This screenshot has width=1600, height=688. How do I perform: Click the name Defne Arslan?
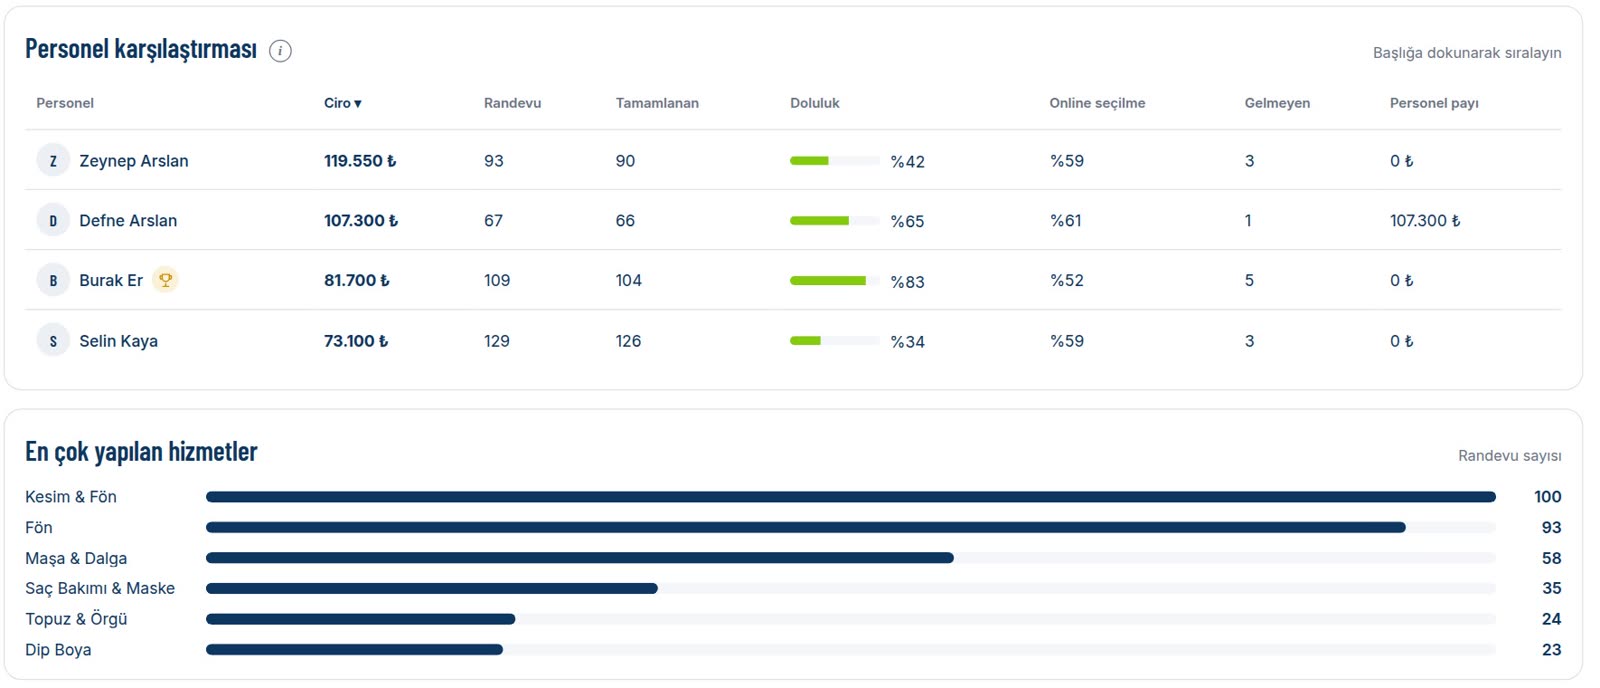pyautogui.click(x=128, y=221)
